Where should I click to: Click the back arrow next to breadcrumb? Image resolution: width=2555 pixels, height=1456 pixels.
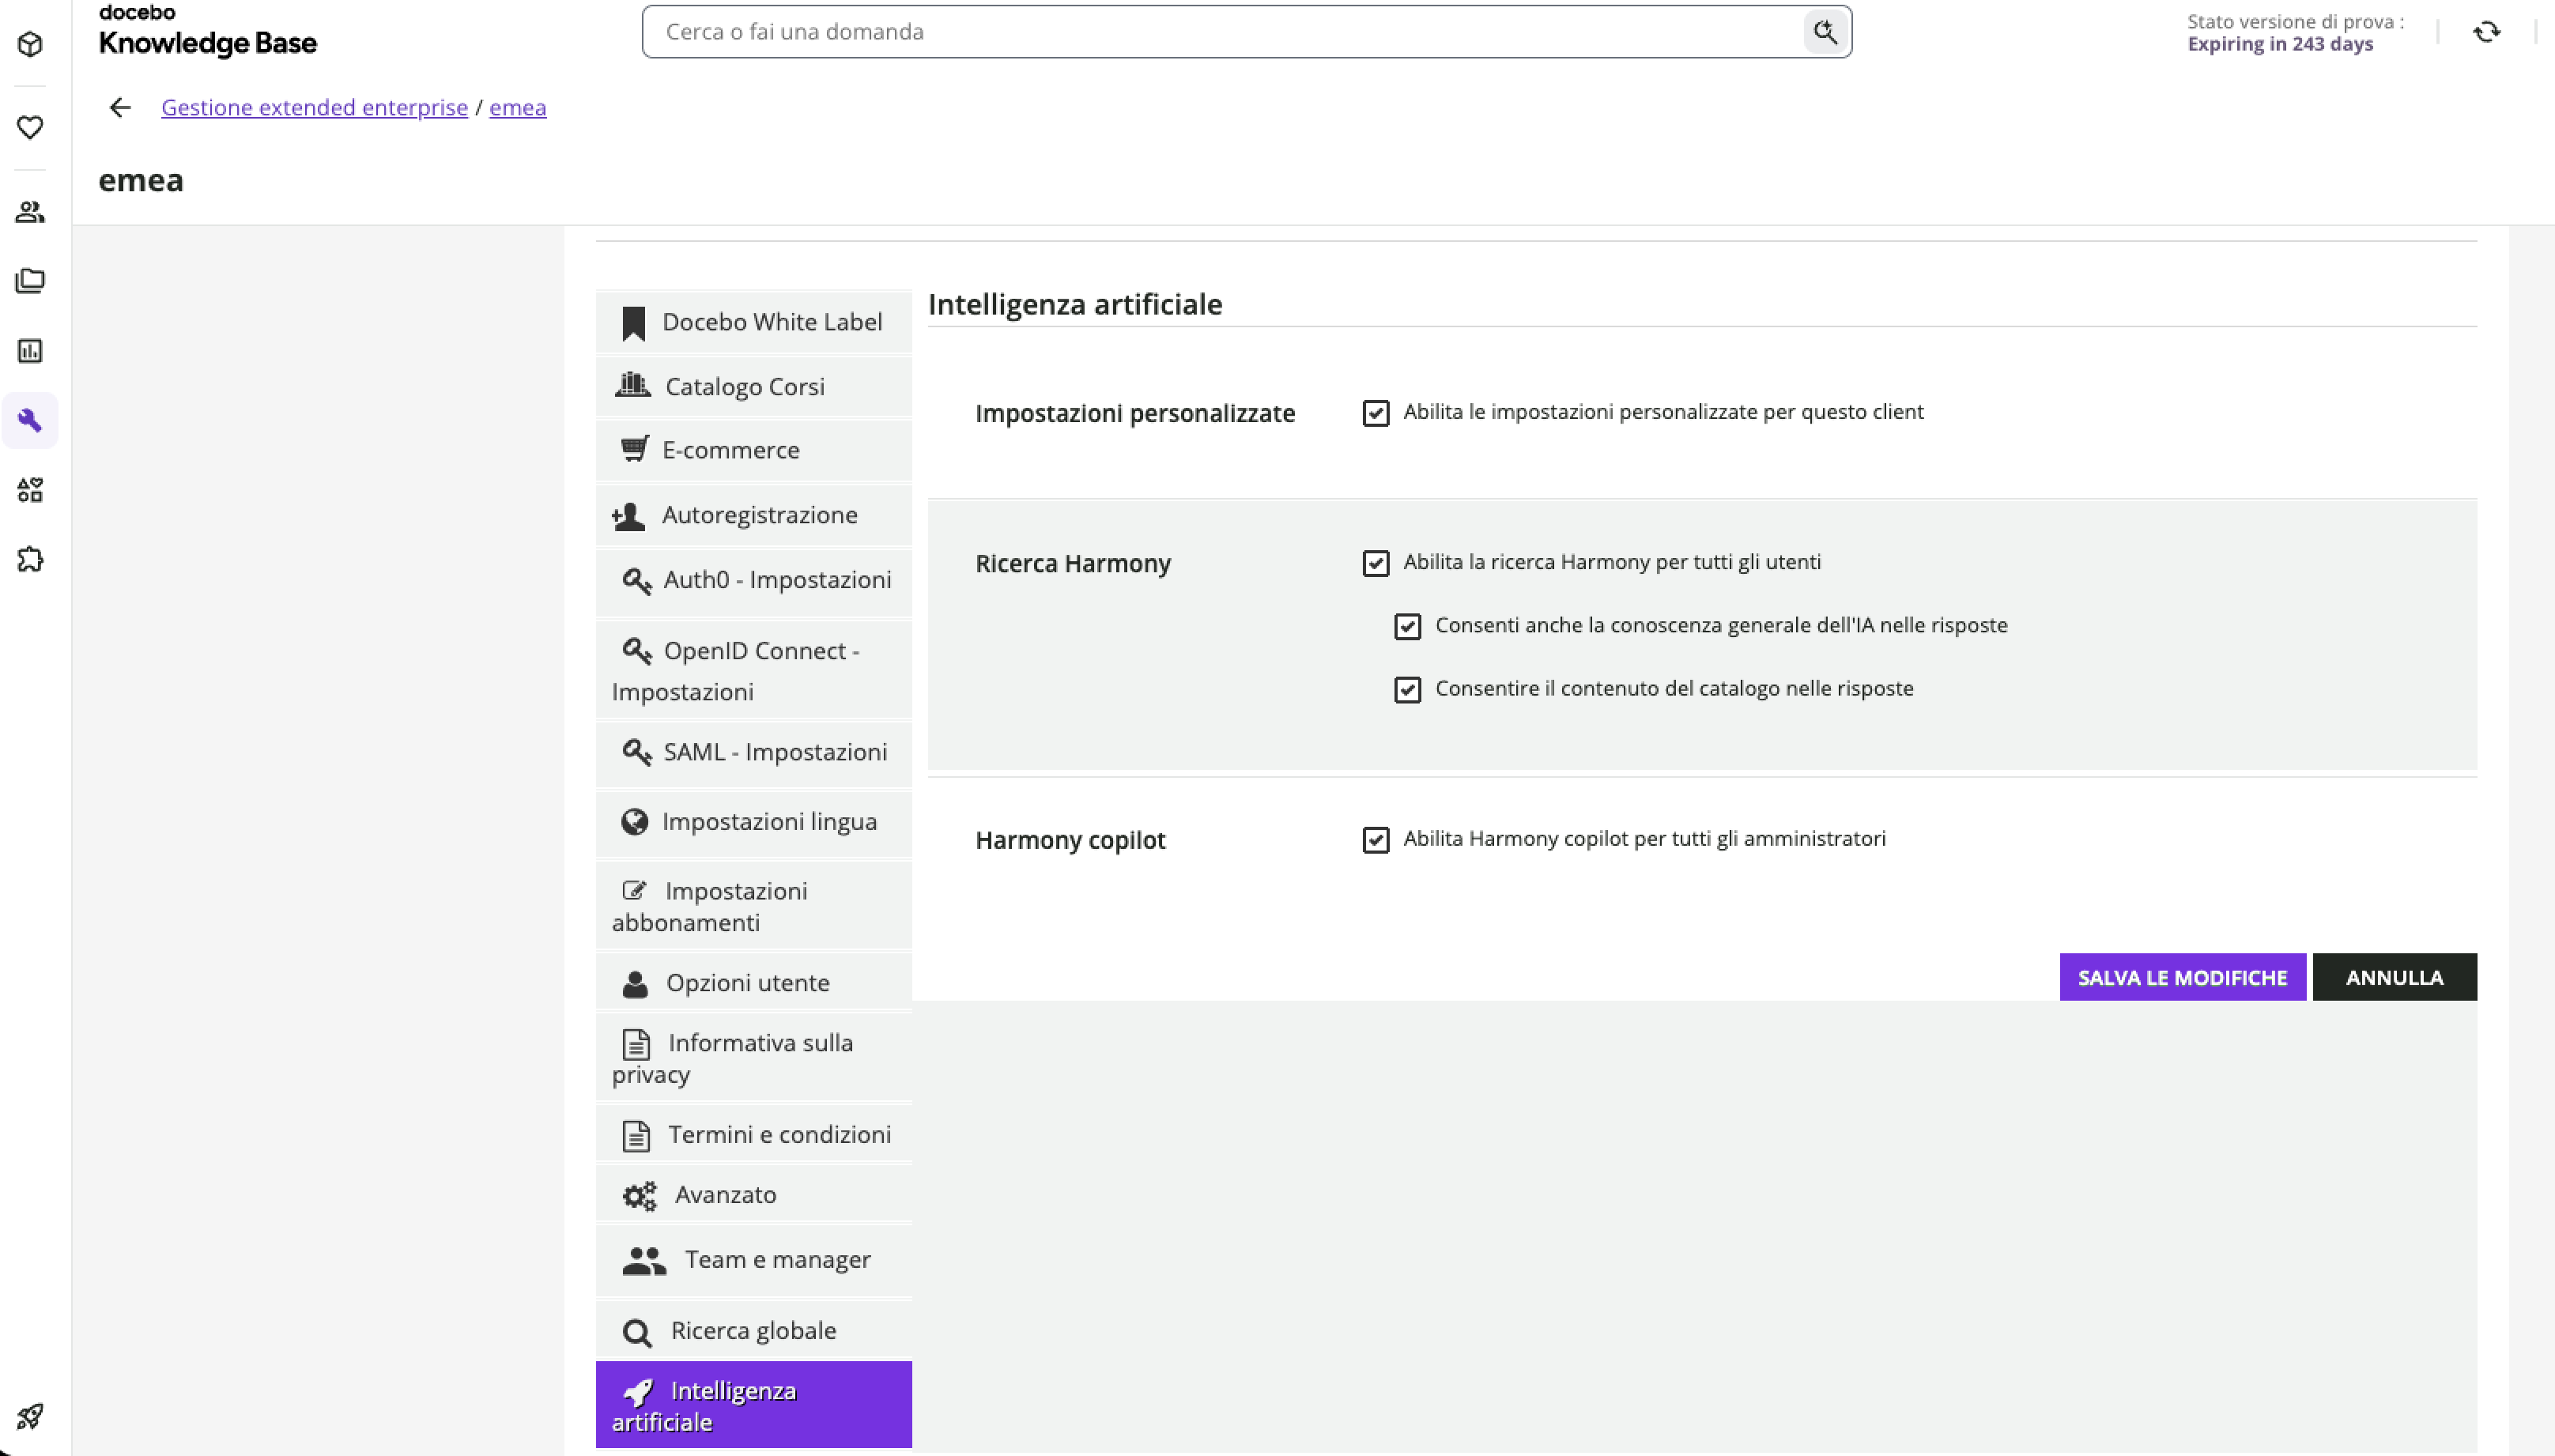point(120,107)
